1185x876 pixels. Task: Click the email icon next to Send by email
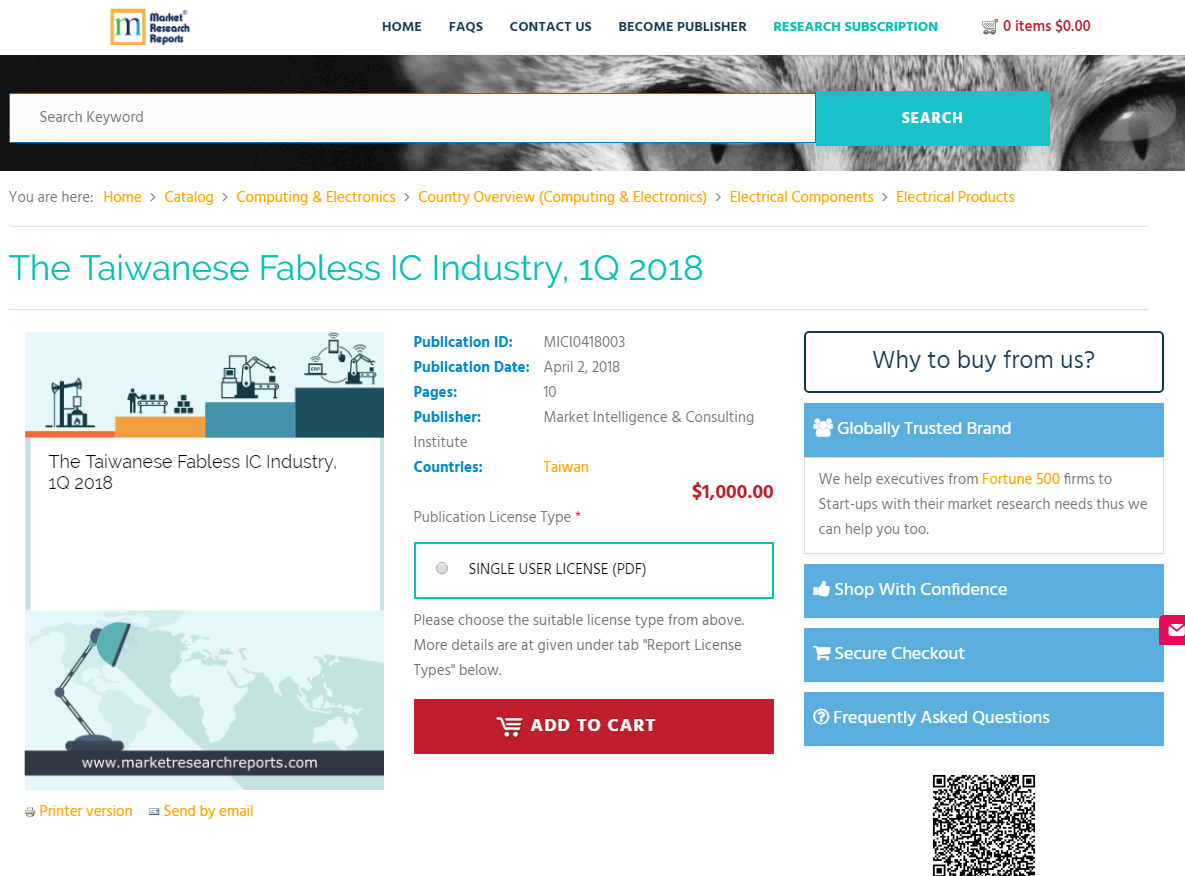click(x=154, y=811)
